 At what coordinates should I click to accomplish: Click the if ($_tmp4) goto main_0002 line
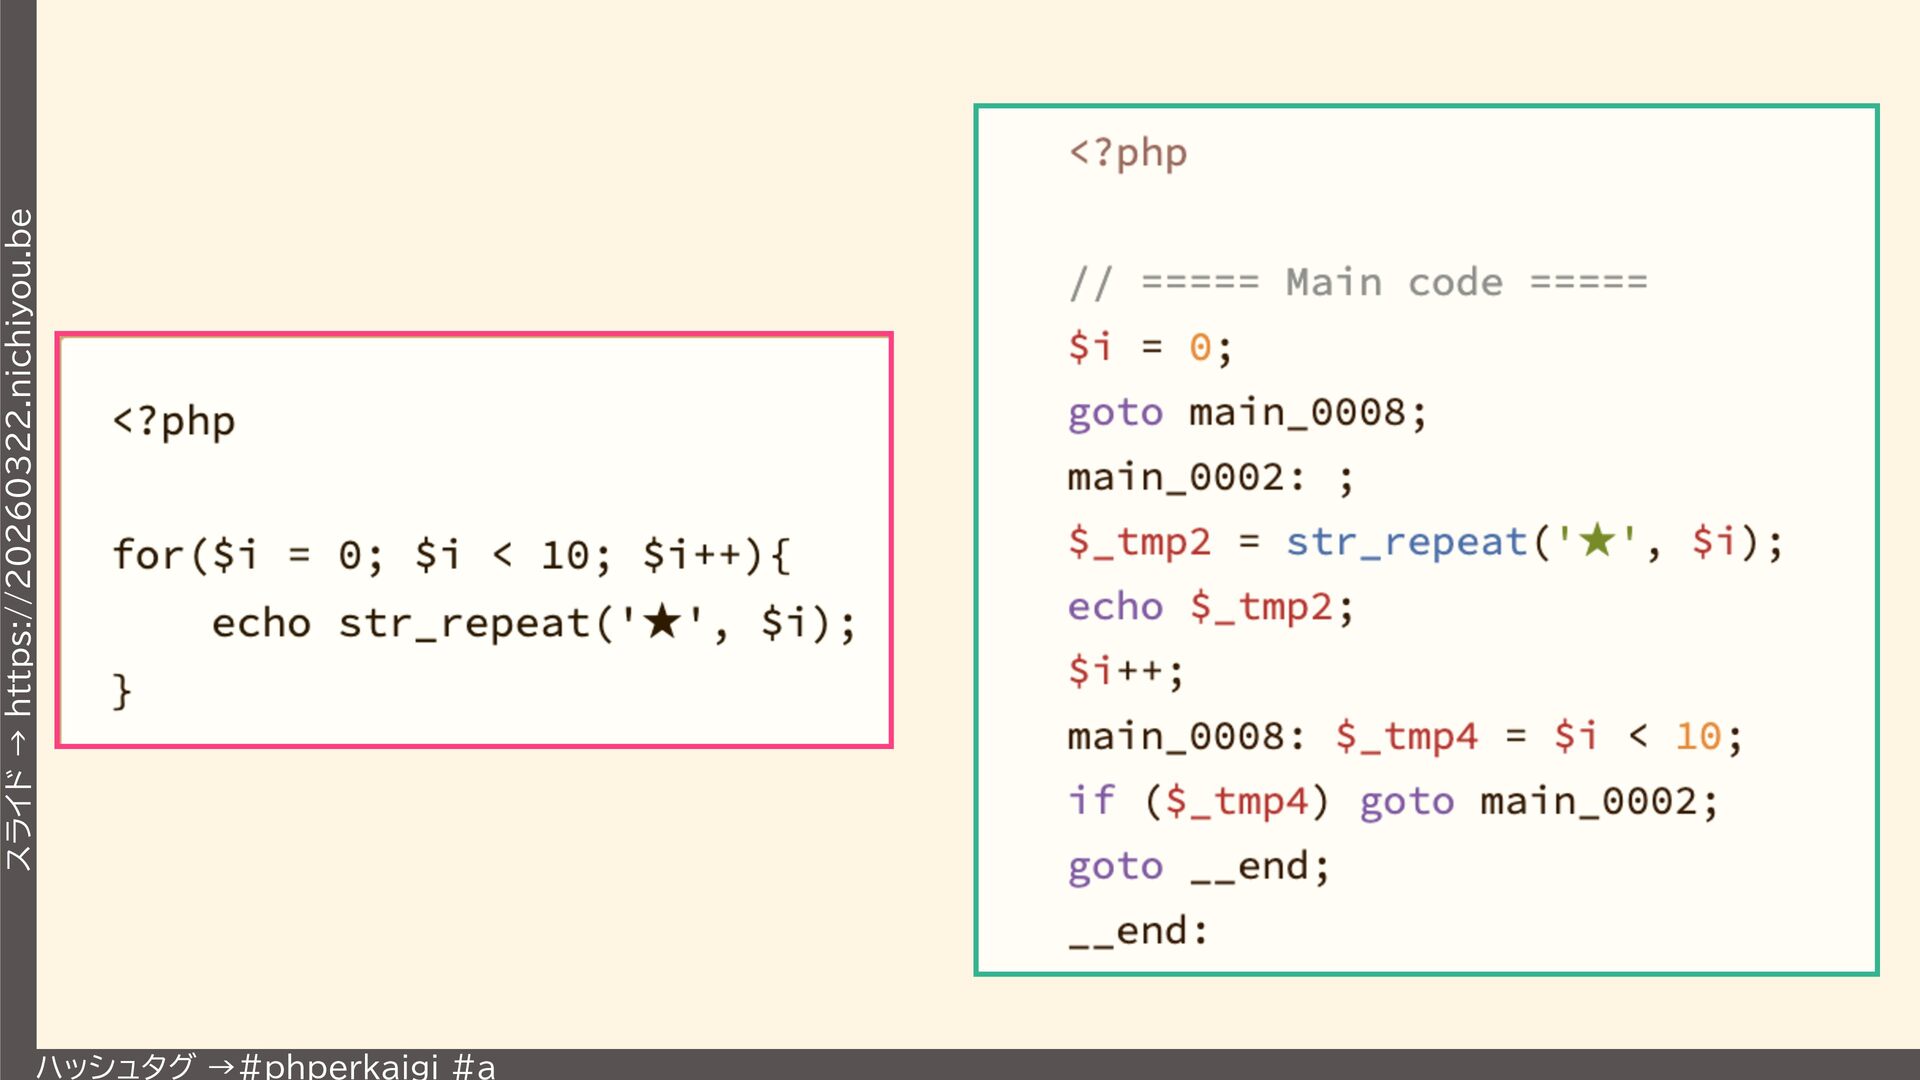[1393, 801]
